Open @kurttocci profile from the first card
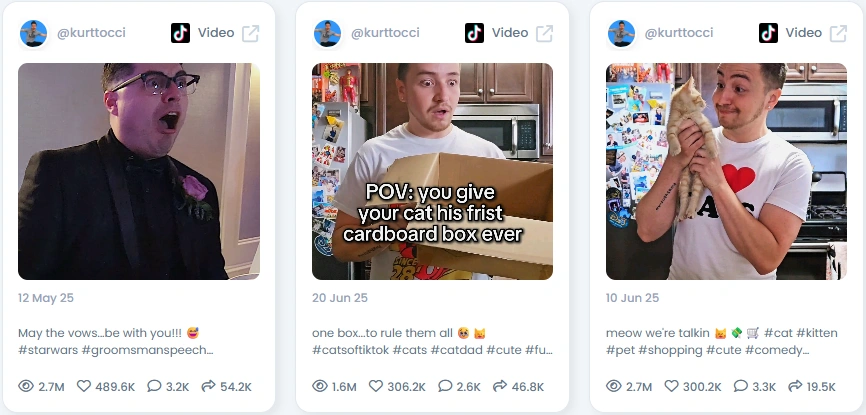 [91, 33]
